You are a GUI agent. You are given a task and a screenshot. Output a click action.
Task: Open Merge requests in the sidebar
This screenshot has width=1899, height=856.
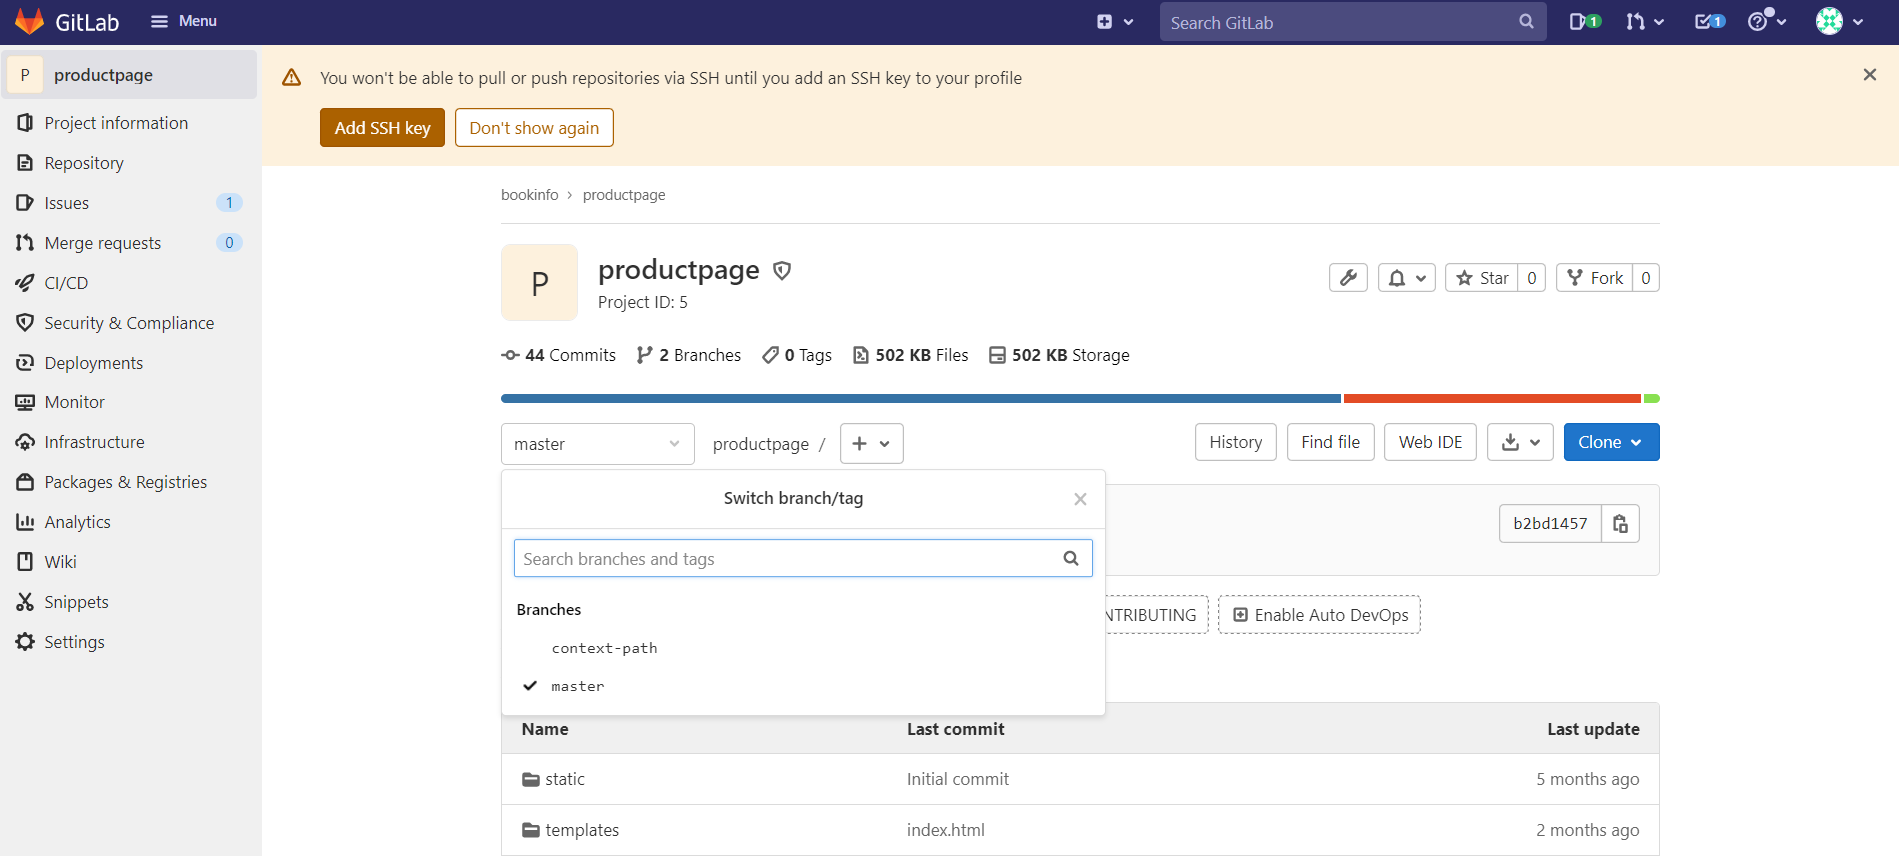(103, 243)
